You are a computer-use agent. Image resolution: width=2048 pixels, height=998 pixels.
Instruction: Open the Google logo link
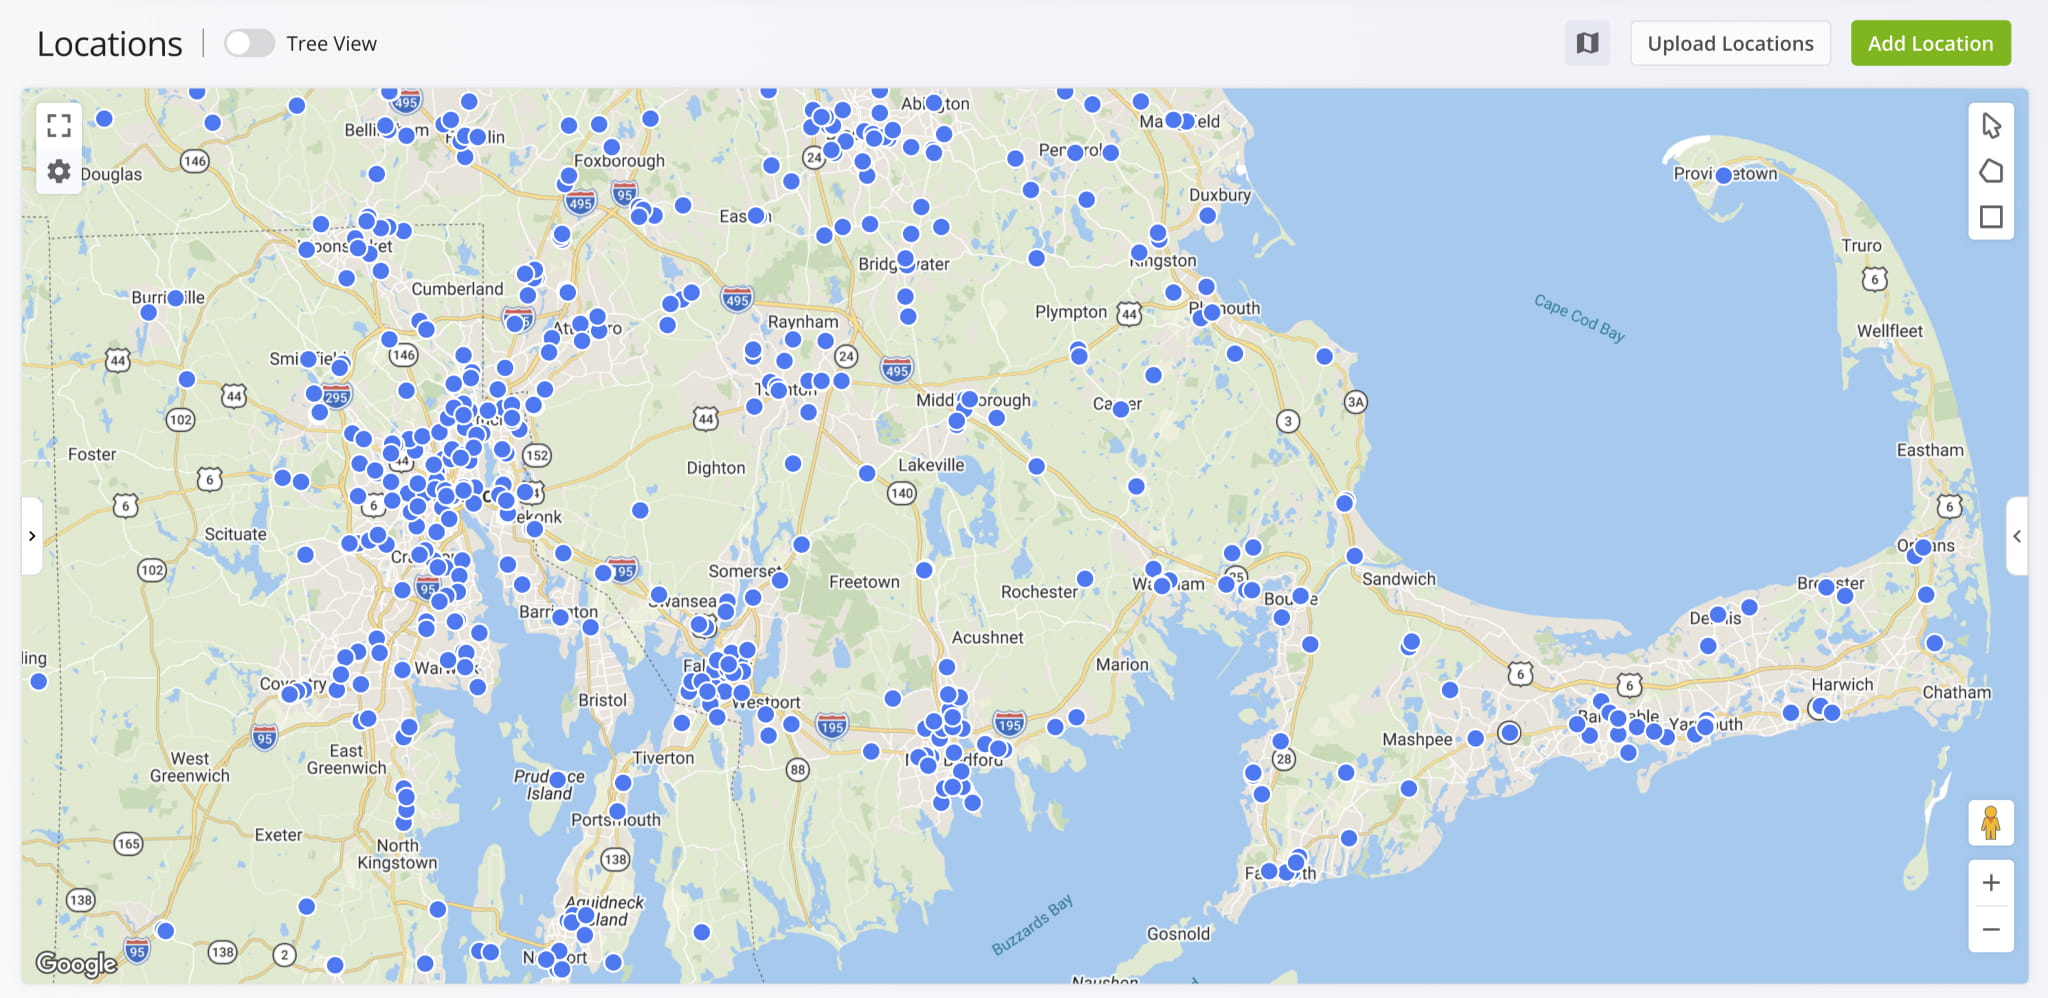76,963
